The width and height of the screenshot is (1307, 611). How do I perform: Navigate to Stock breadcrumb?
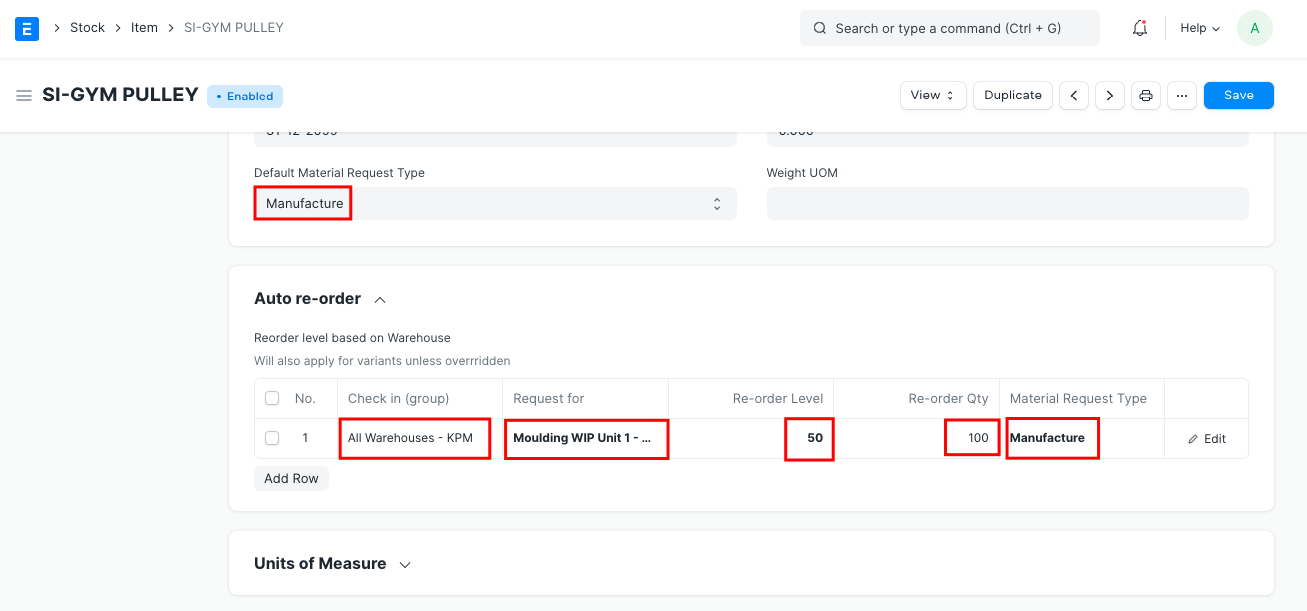[87, 28]
